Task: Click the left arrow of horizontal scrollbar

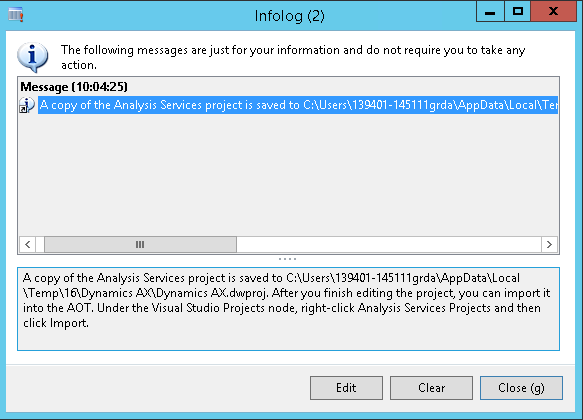Action: (28, 245)
